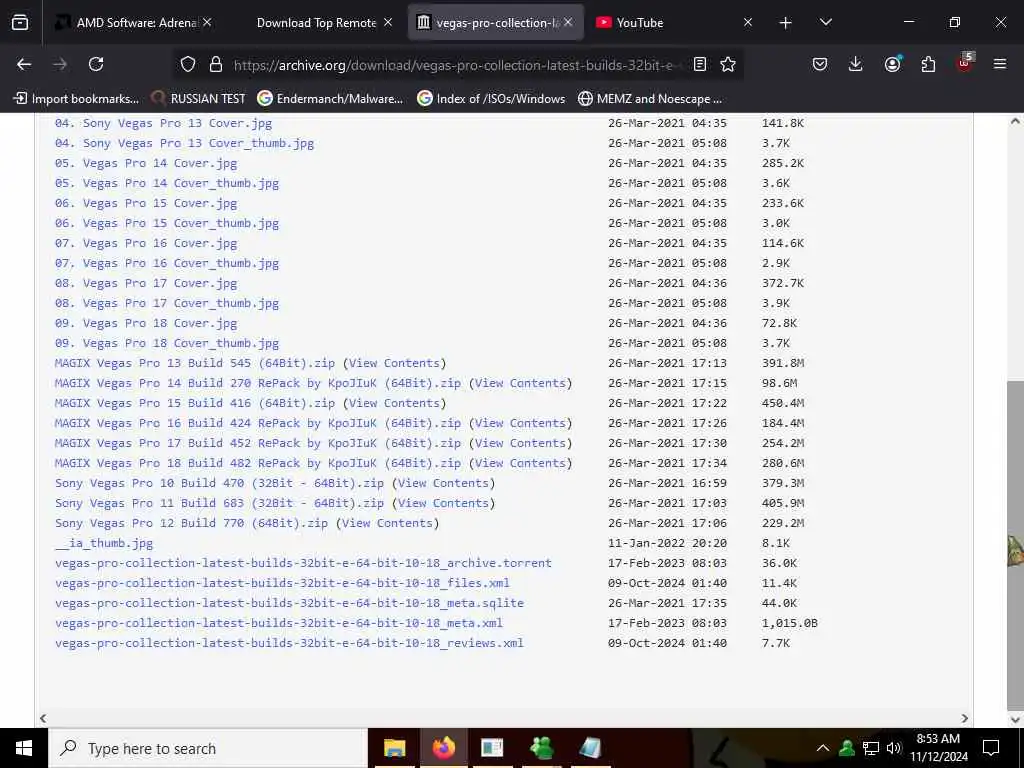
Task: Open the notifications action center
Action: click(x=991, y=748)
